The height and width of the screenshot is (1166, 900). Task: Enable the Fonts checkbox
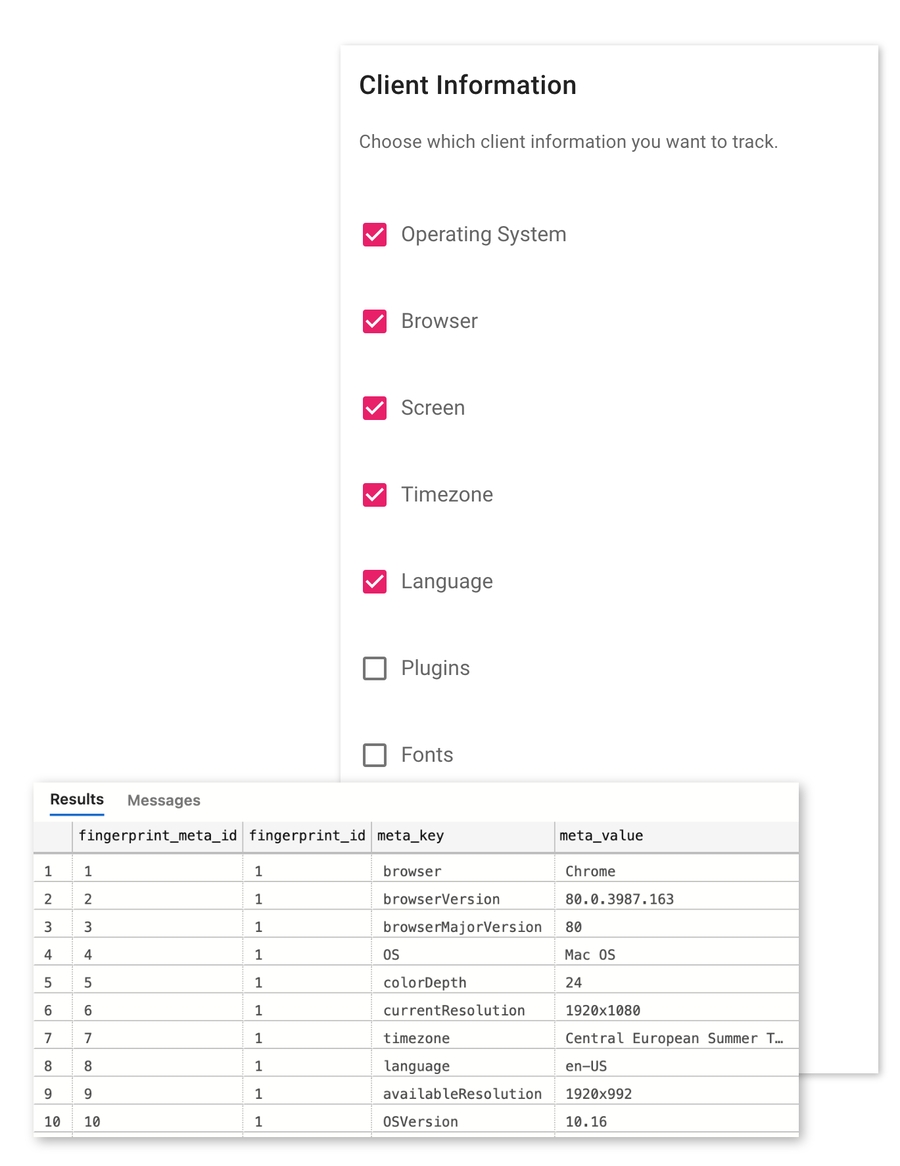(374, 755)
